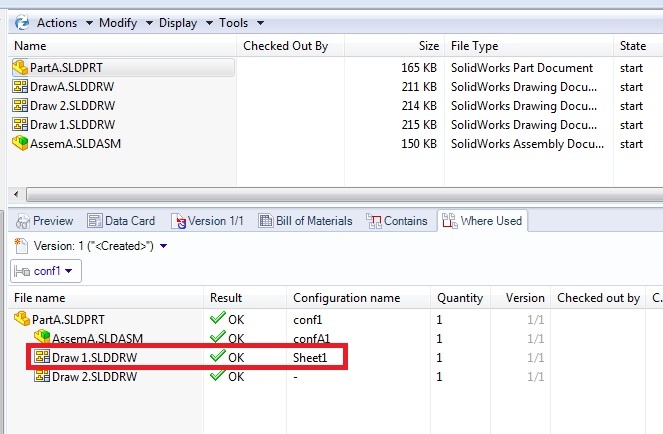Select AssemA.SLDASM name in the upper file list

click(75, 144)
